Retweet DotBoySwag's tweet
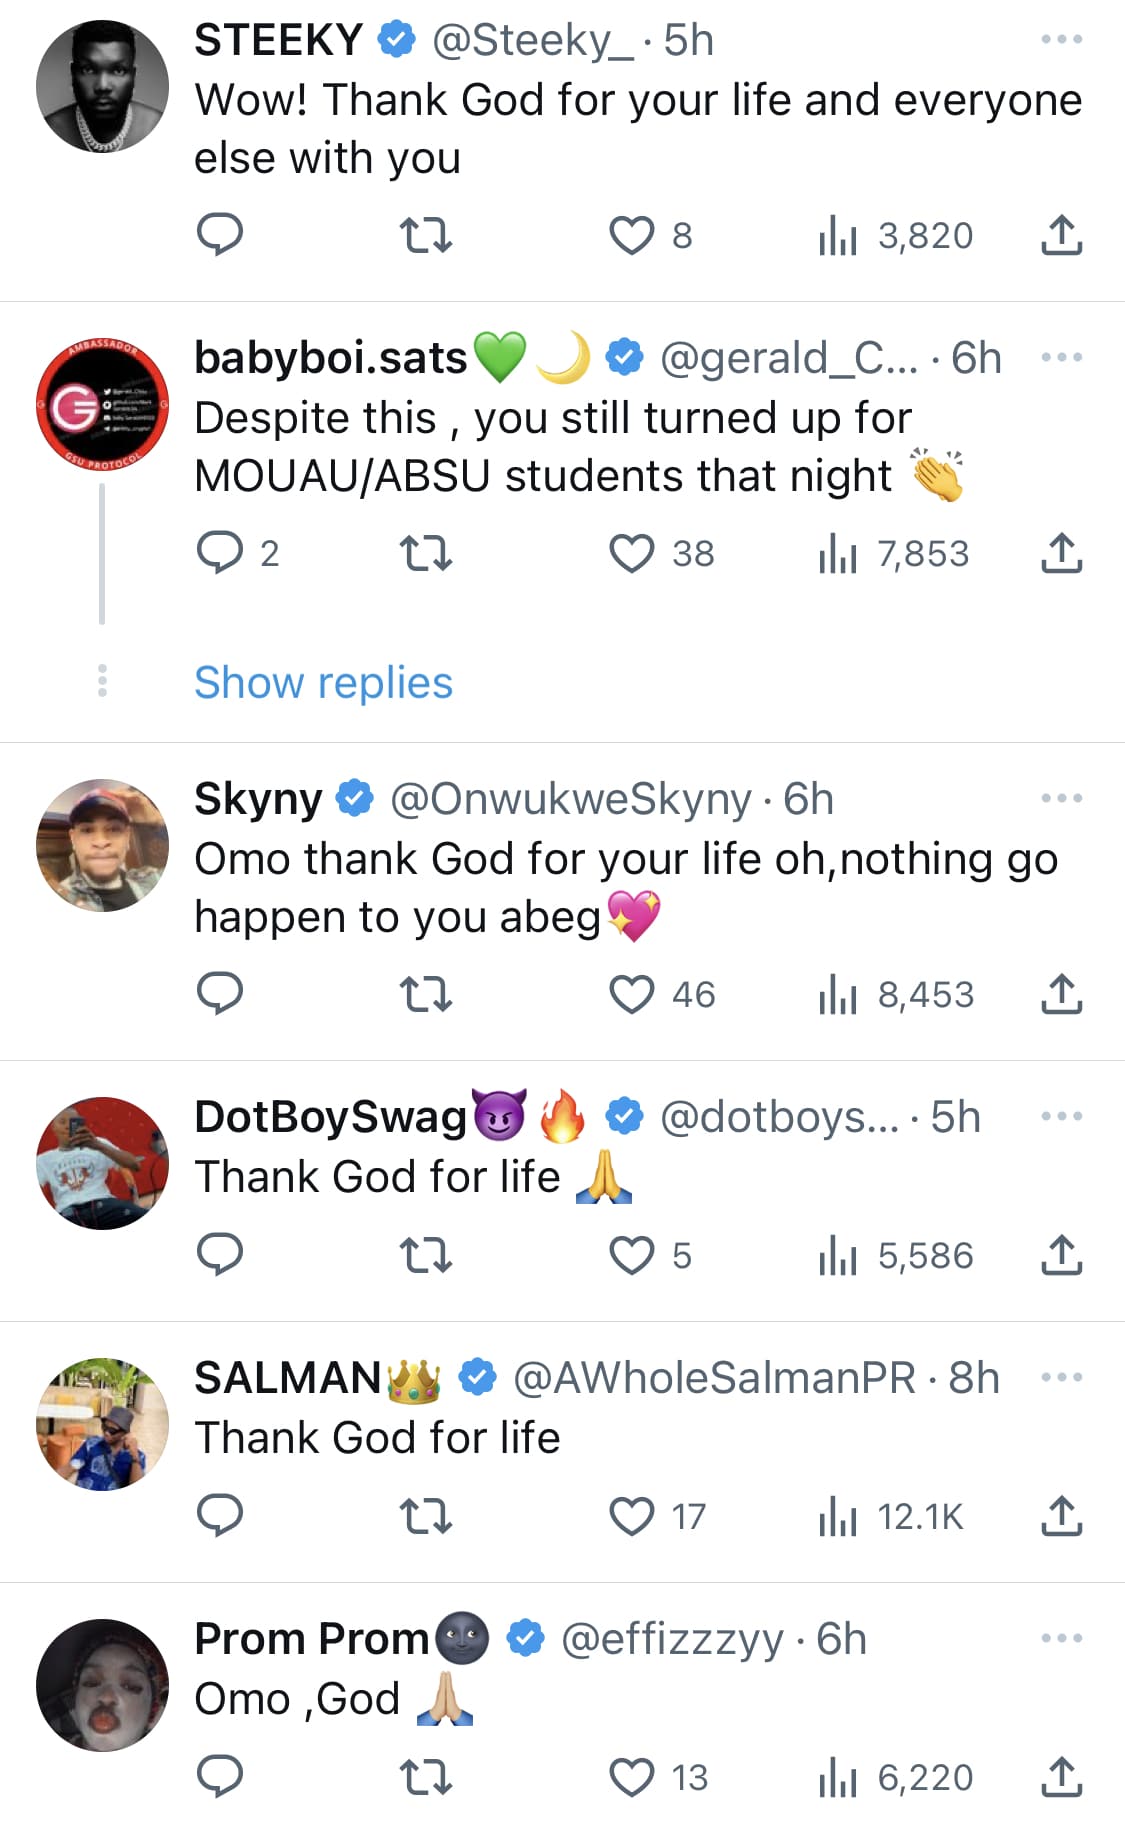This screenshot has width=1125, height=1821. coord(426,1255)
